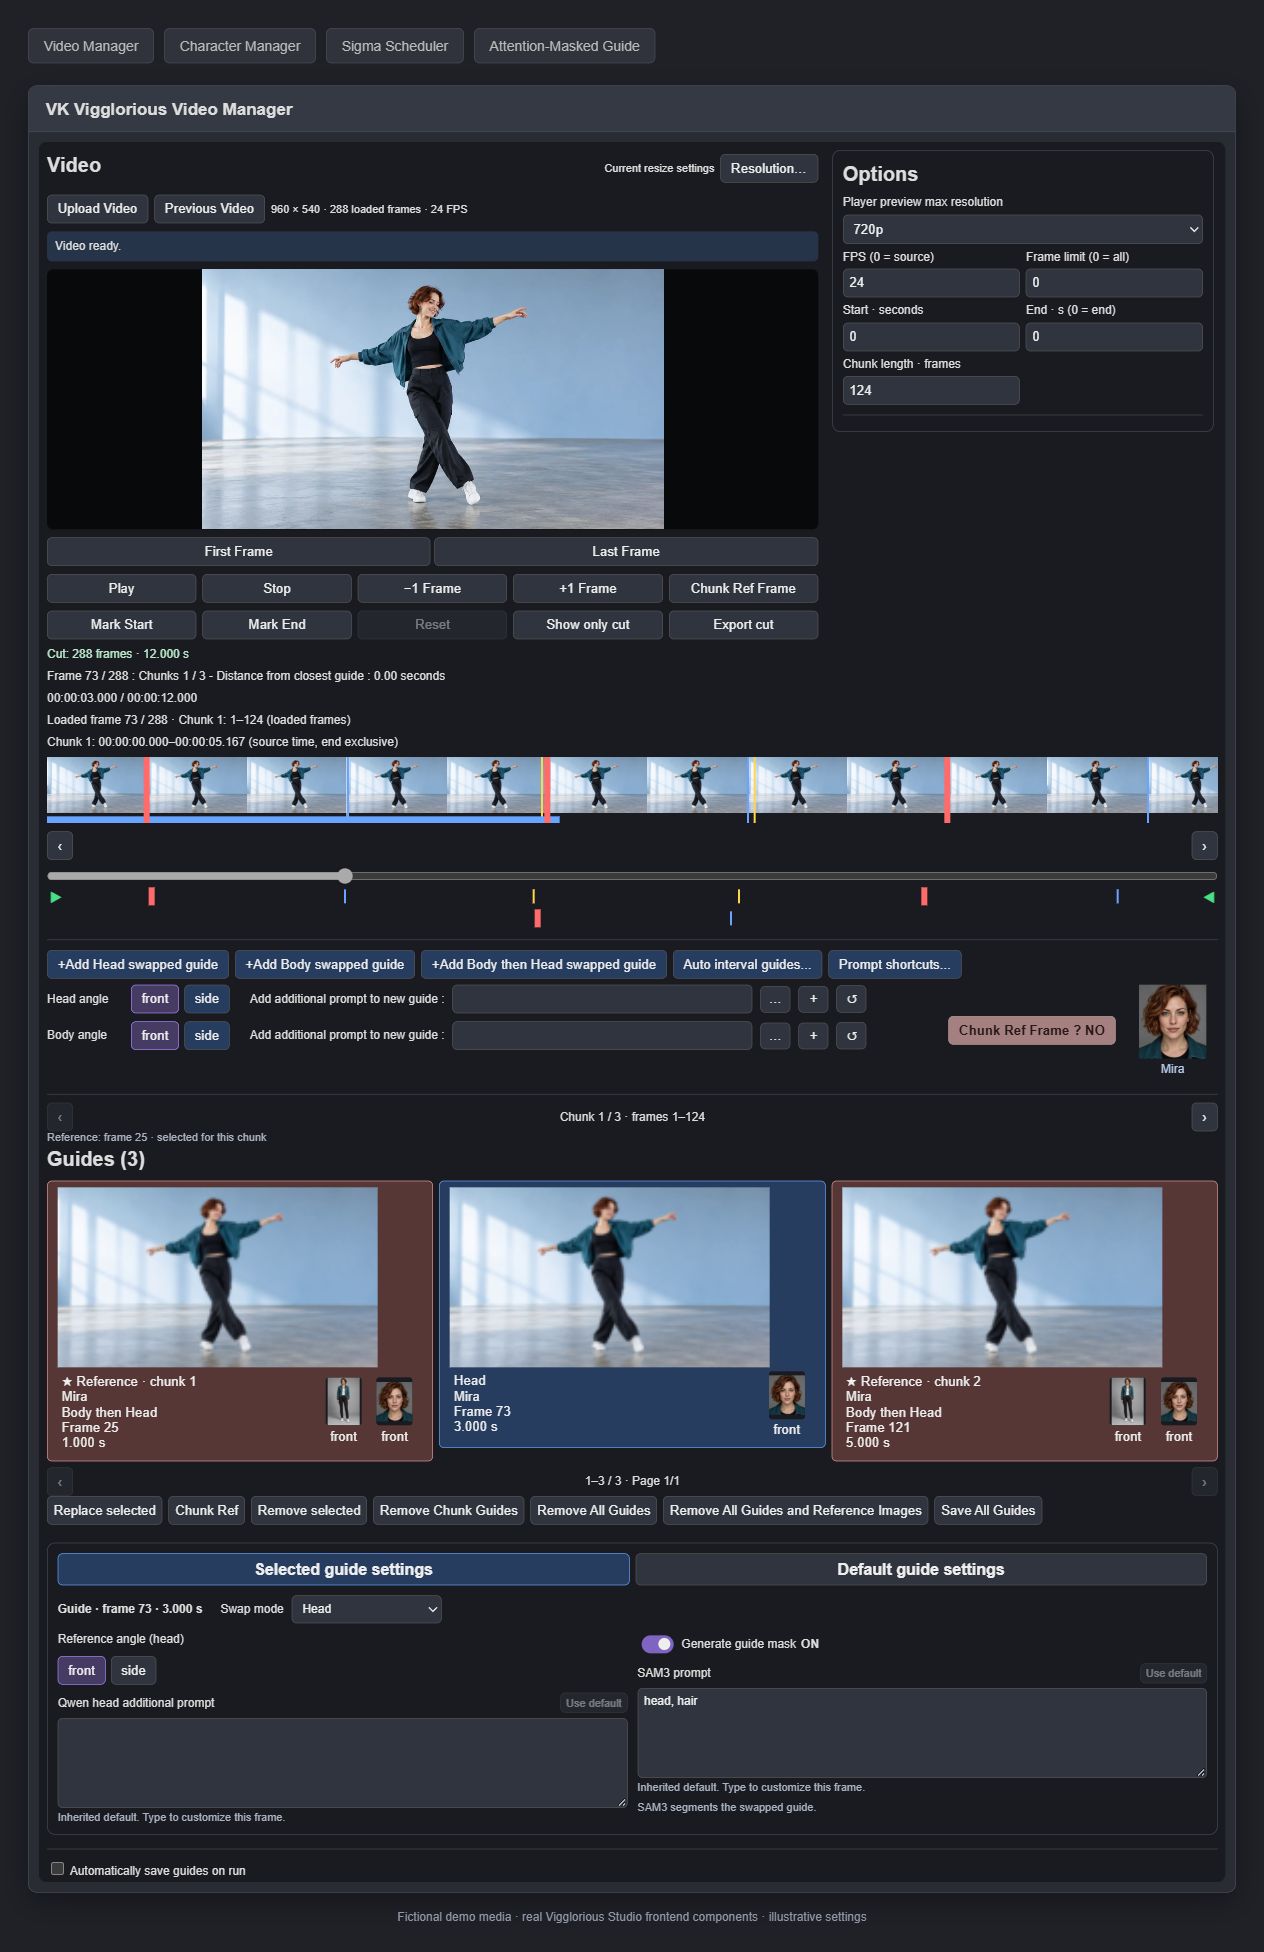Screen dimensions: 1264x1952
Task: Step forward with +1 Frame
Action: [x=588, y=589]
